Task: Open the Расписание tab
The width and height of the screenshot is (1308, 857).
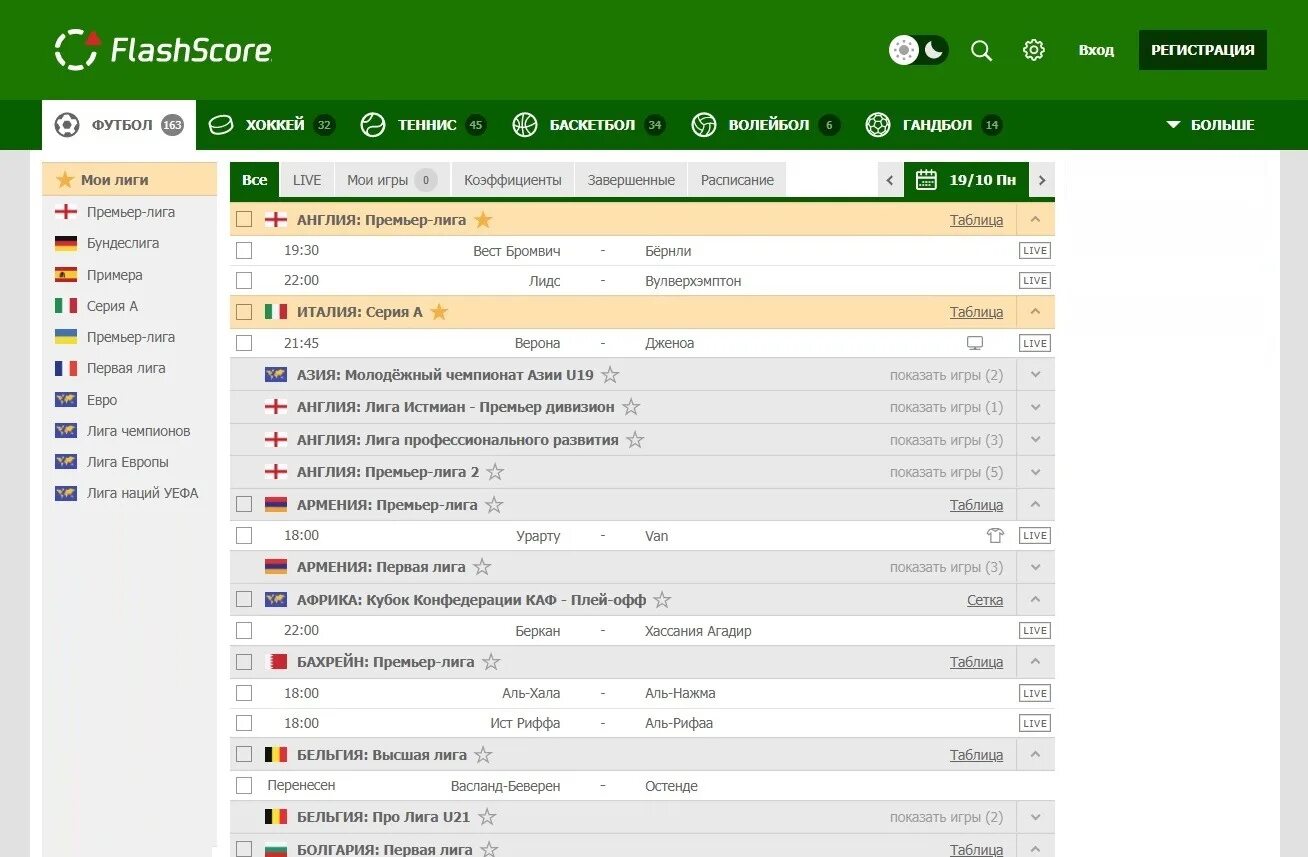Action: (x=737, y=180)
